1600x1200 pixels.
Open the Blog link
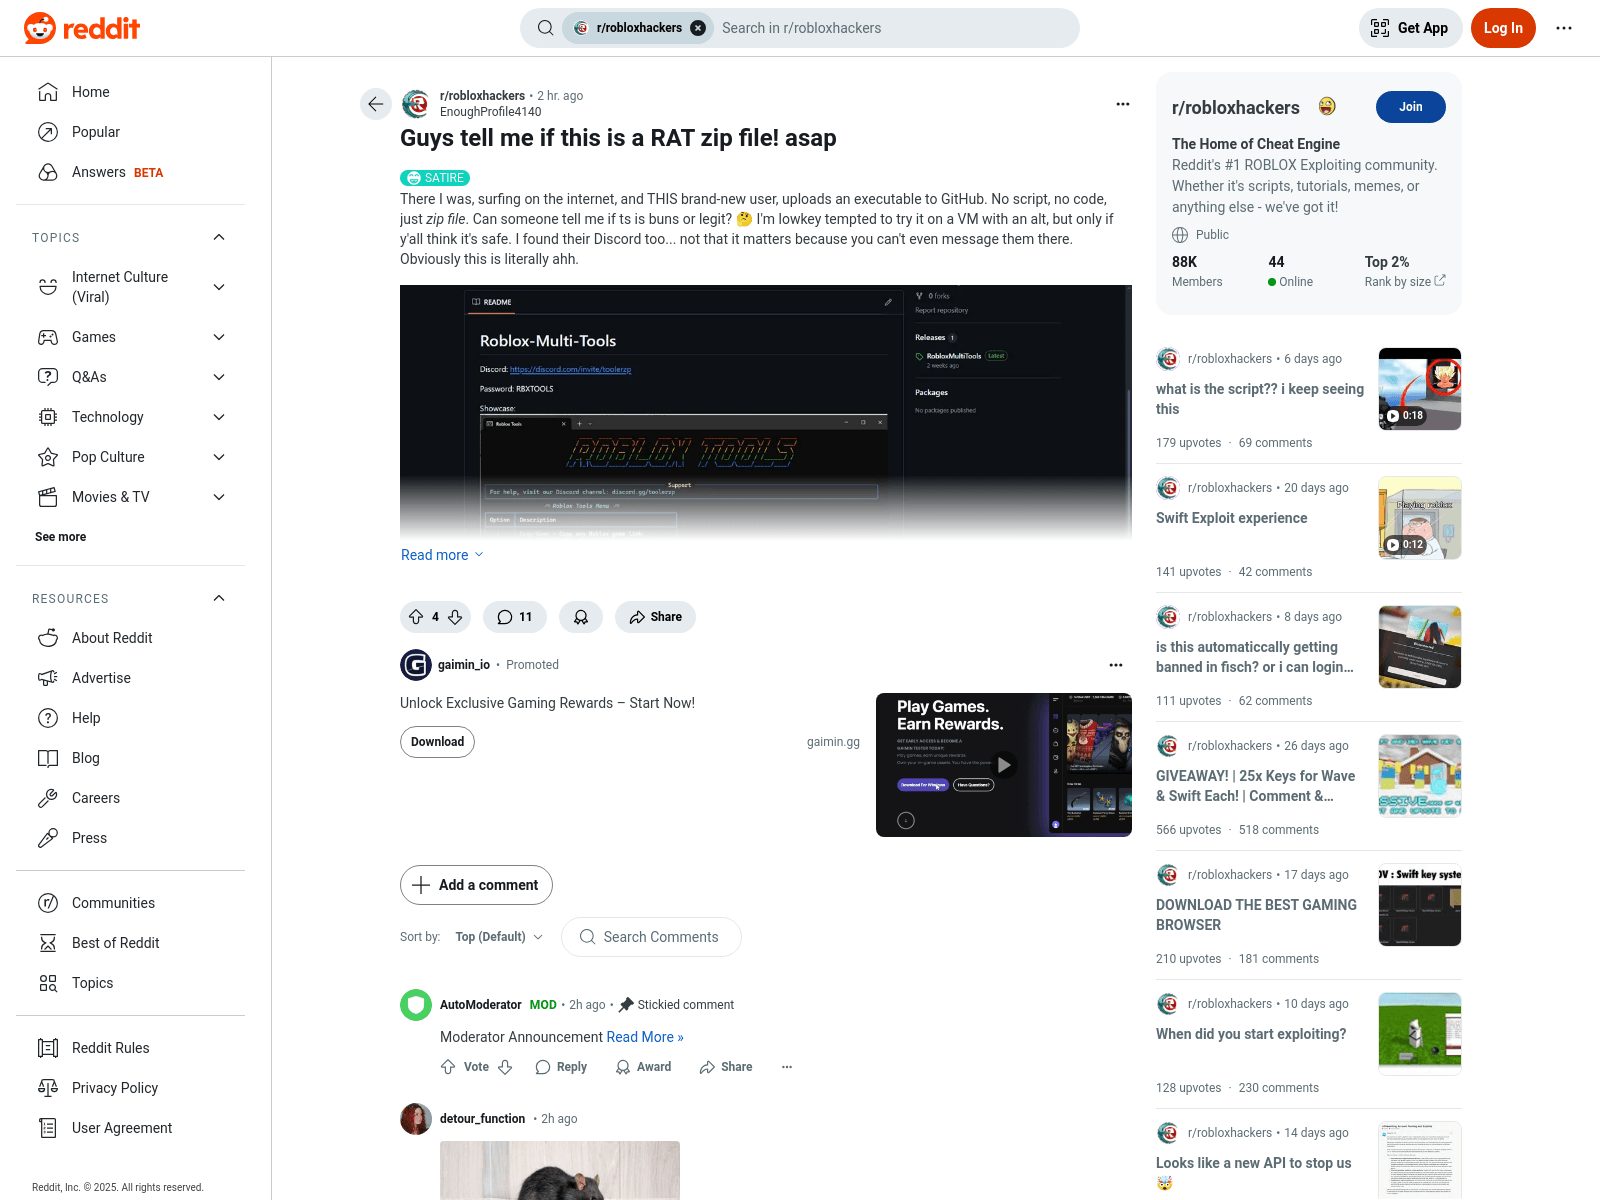[x=130, y=758]
